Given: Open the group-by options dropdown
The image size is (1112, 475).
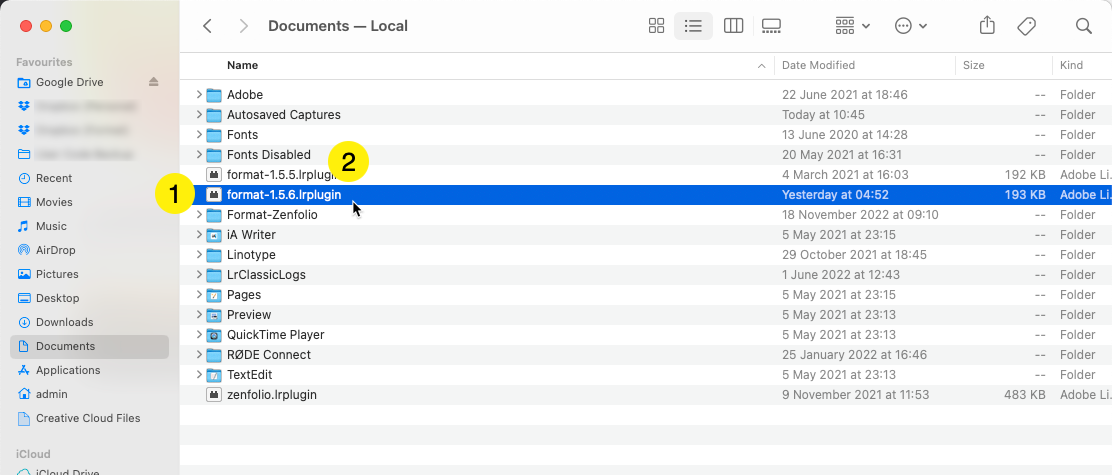Looking at the screenshot, I should tap(852, 26).
